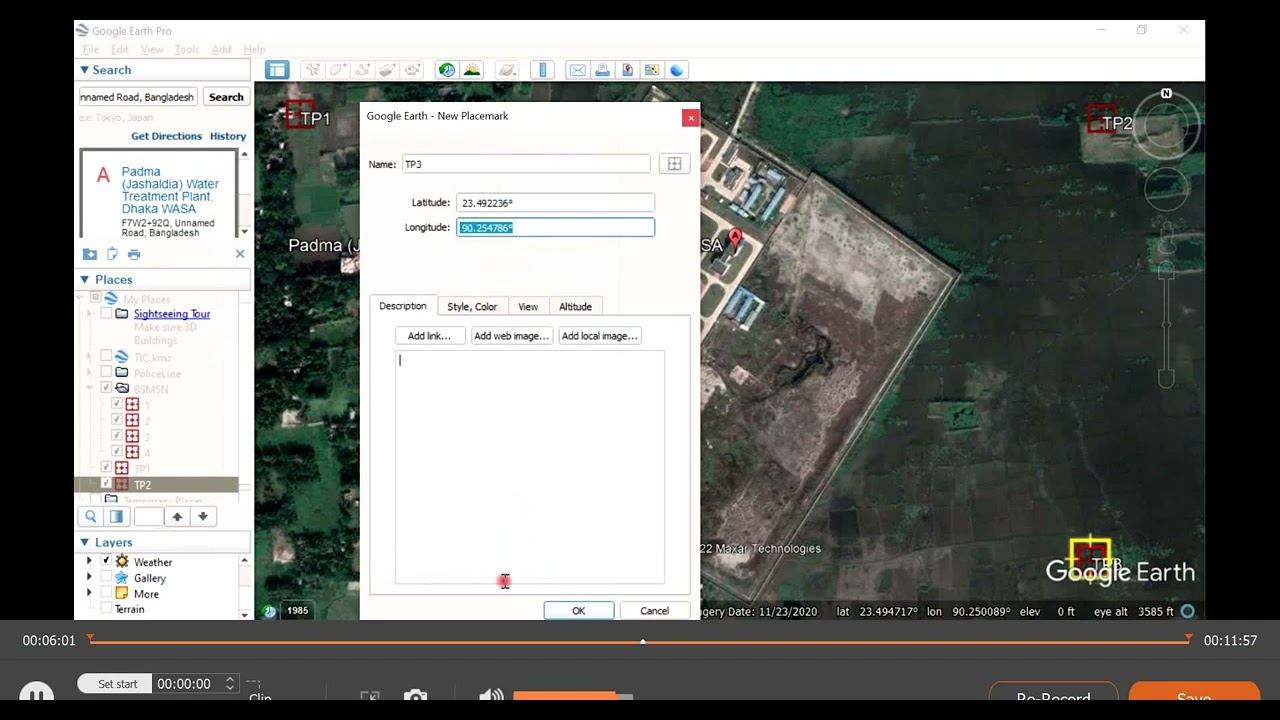Select the Ruler tool icon

543,70
